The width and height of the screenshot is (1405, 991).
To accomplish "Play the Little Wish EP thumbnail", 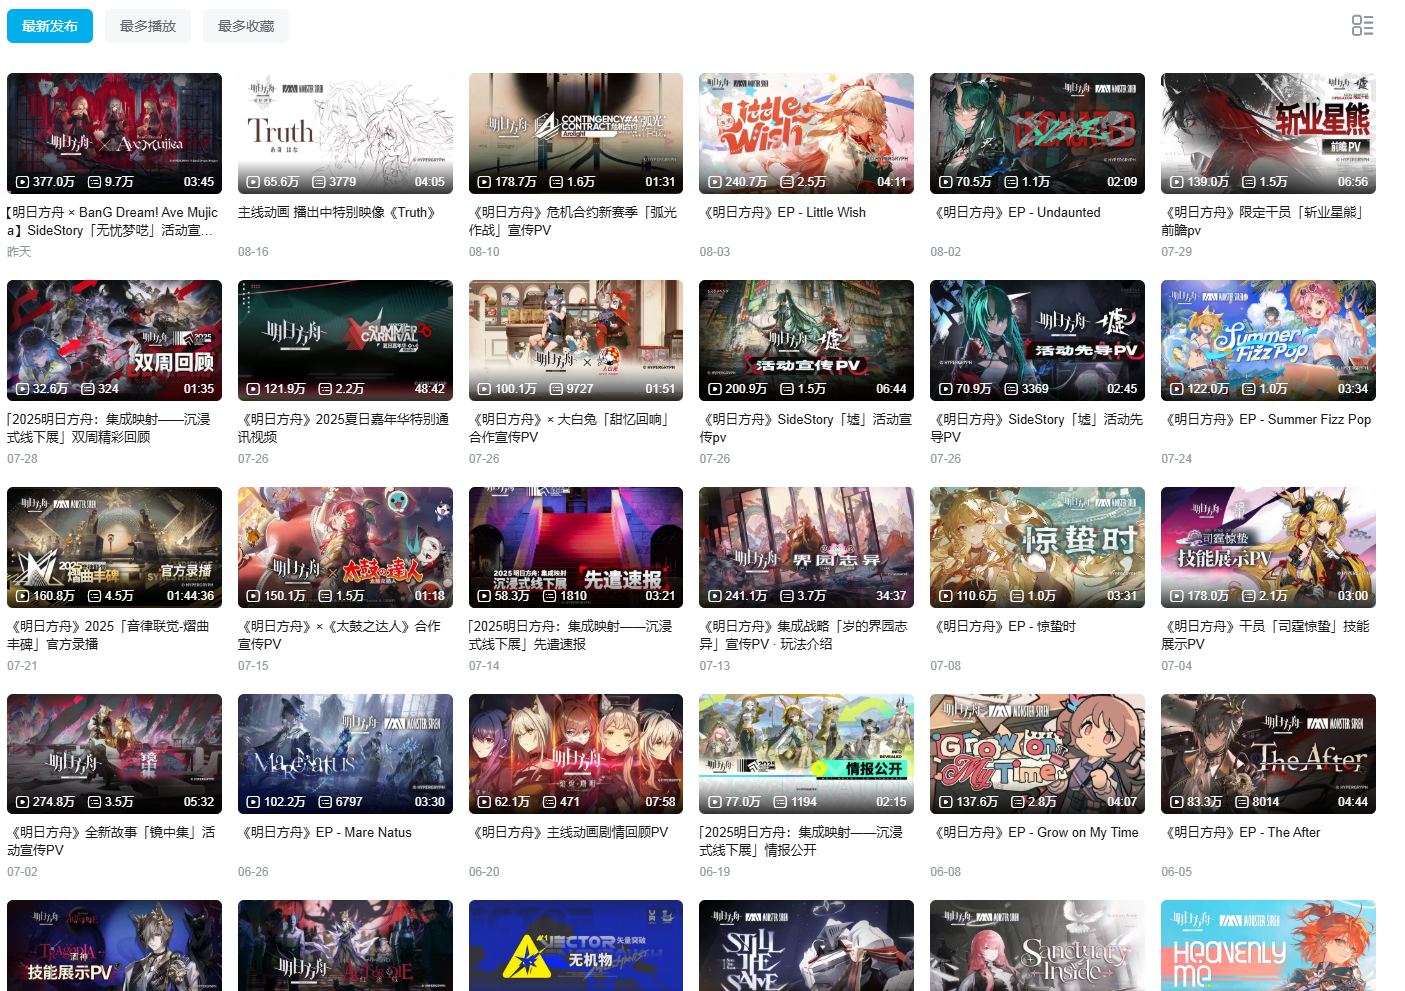I will [806, 133].
